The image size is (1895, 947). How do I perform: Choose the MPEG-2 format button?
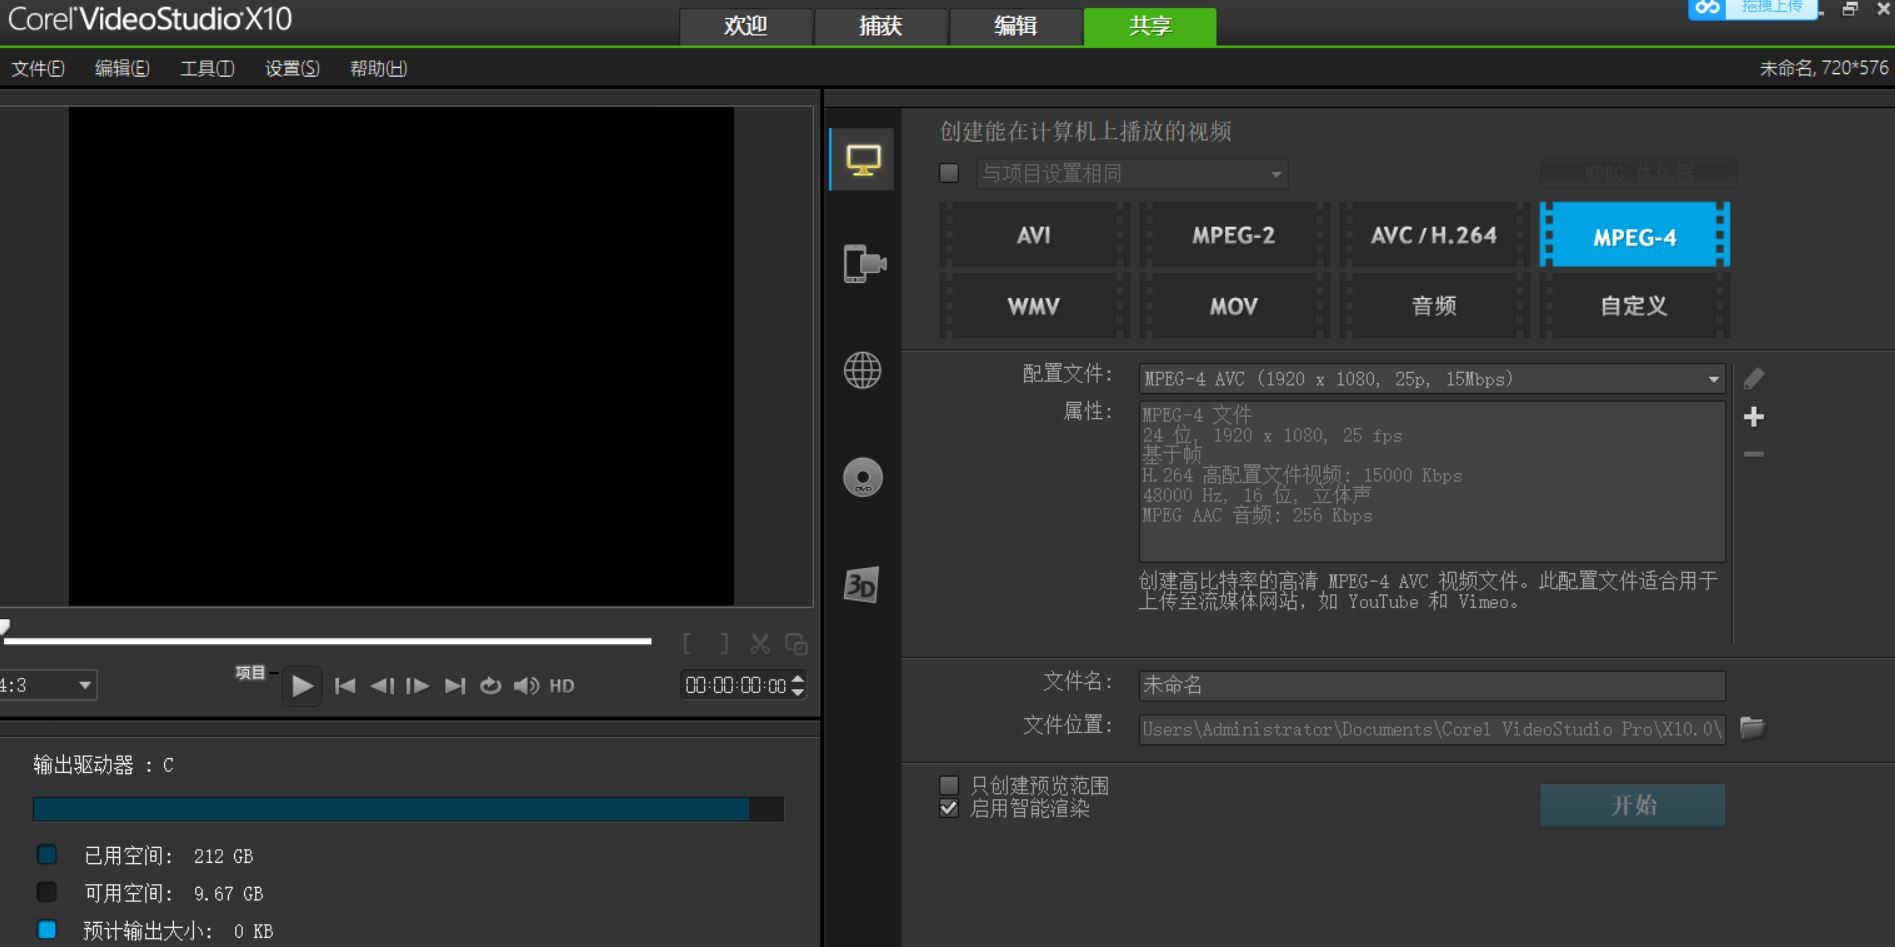click(1234, 235)
